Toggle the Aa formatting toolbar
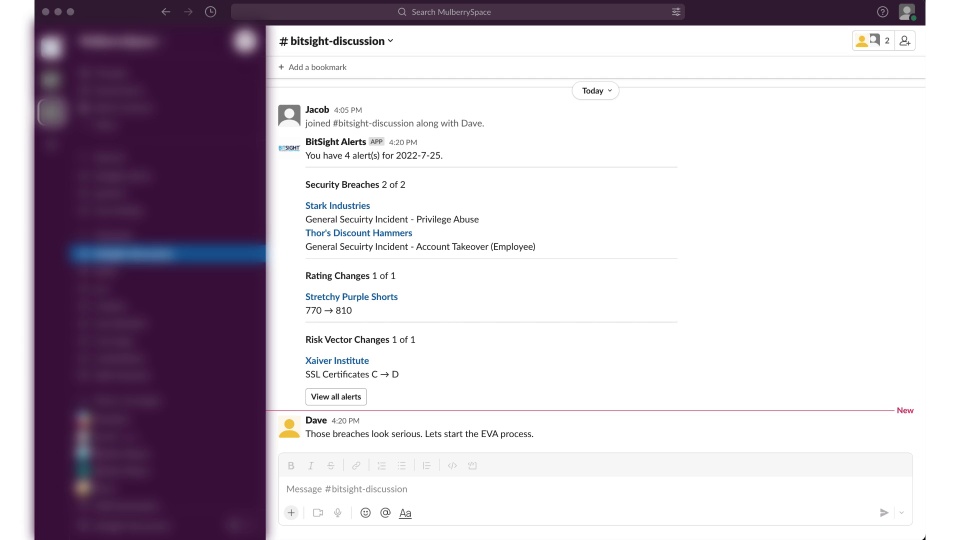Screen dimensions: 960x540 click(405, 513)
